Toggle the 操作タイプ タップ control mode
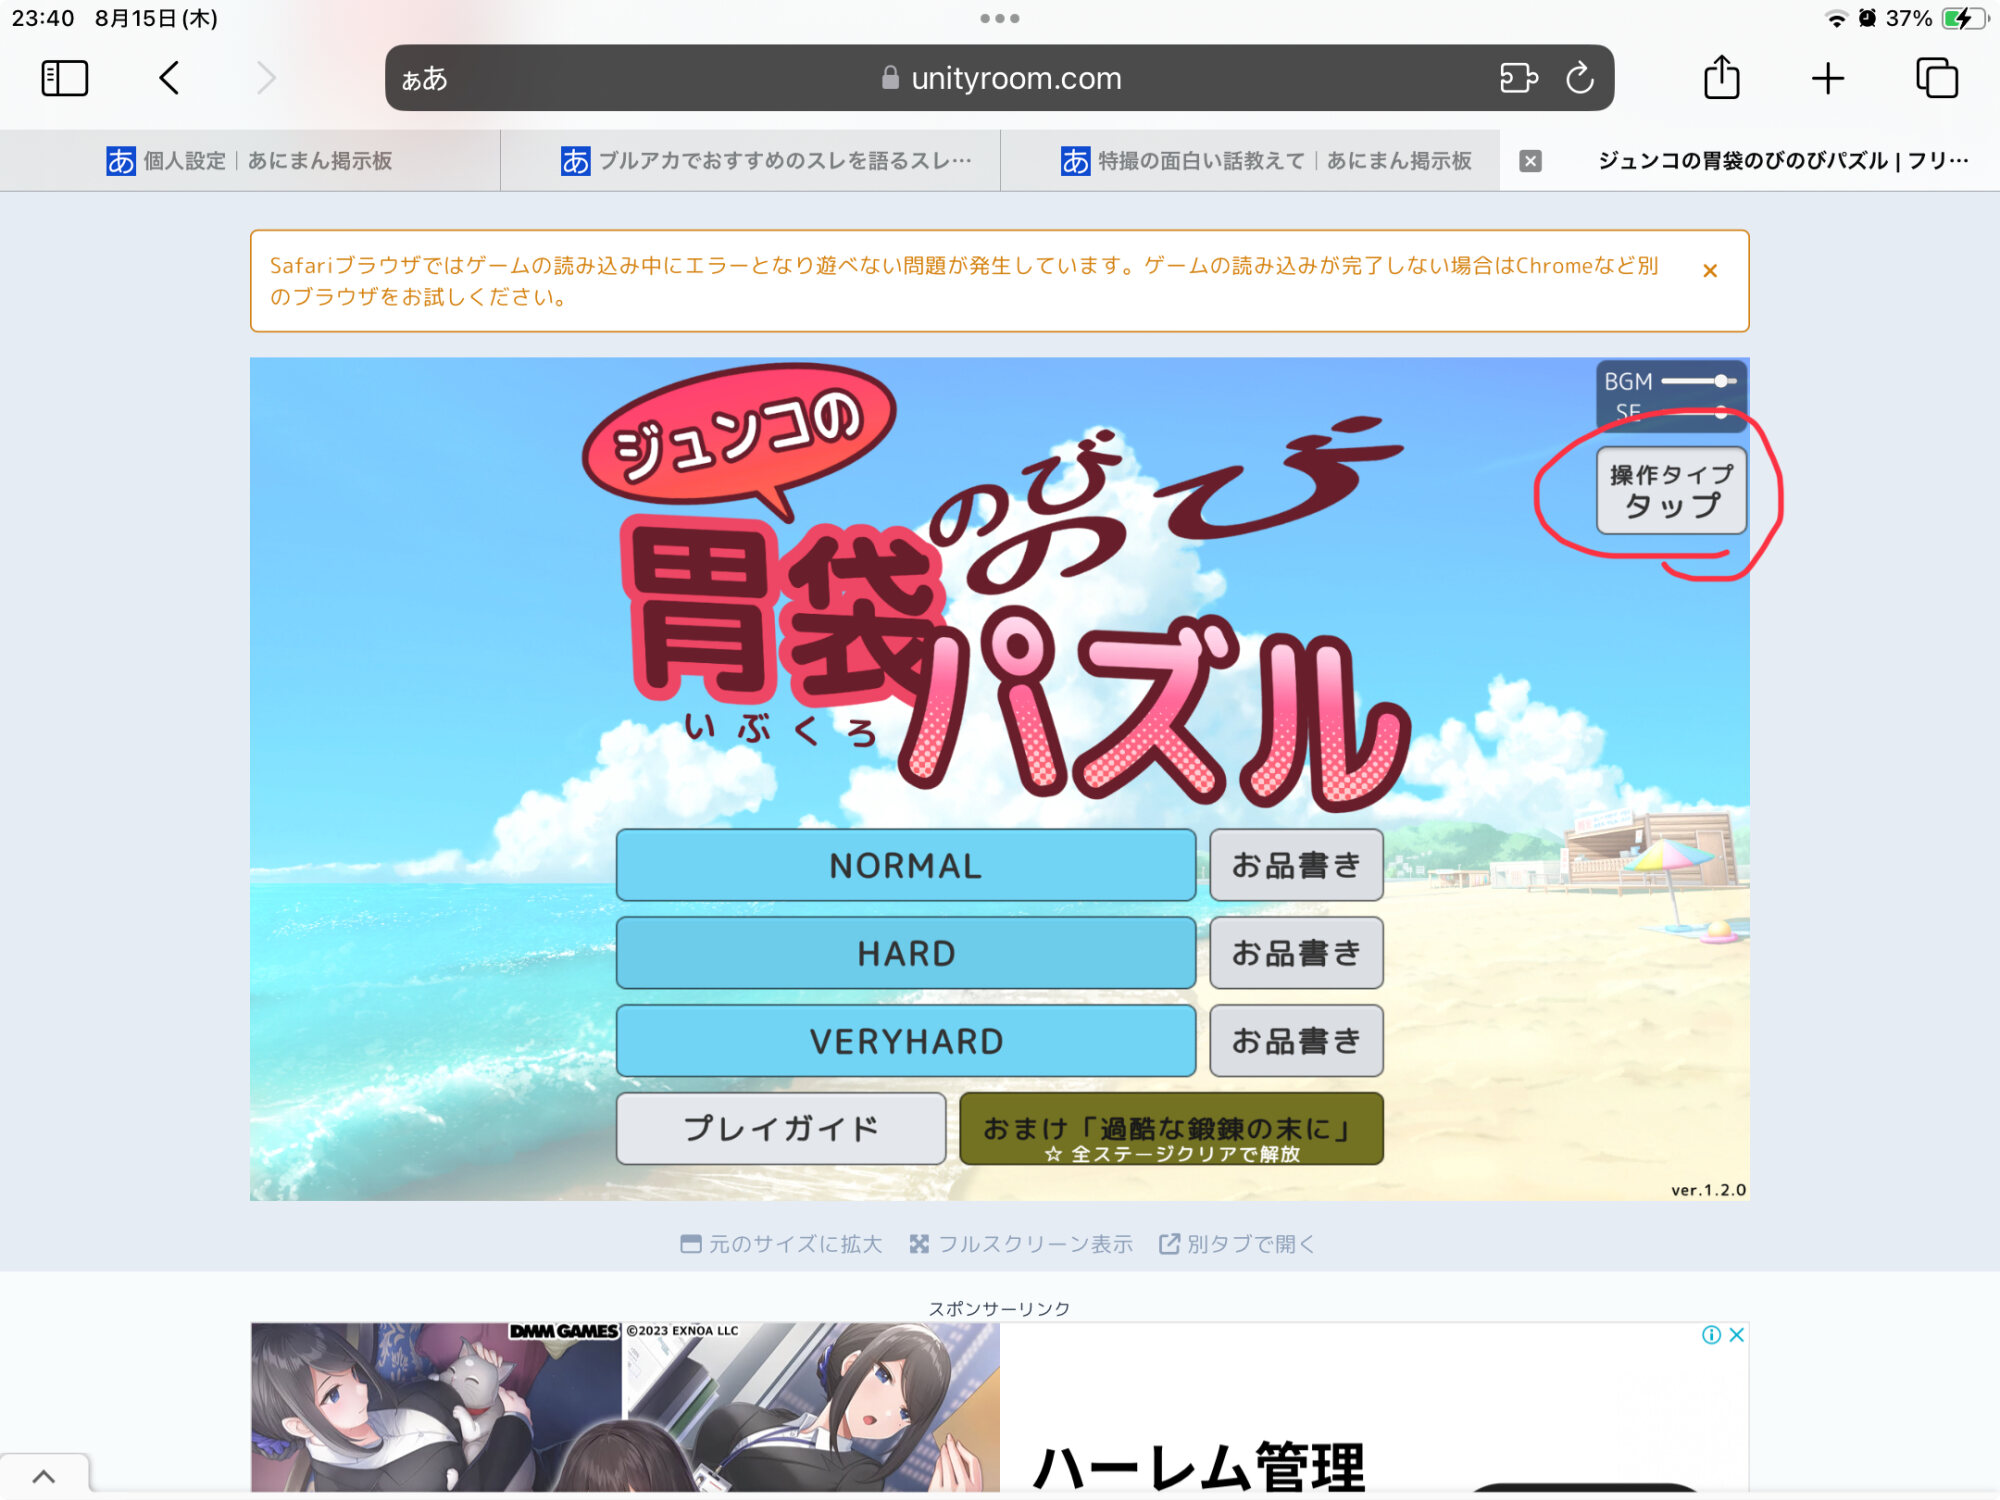The height and width of the screenshot is (1500, 2000). (1671, 490)
